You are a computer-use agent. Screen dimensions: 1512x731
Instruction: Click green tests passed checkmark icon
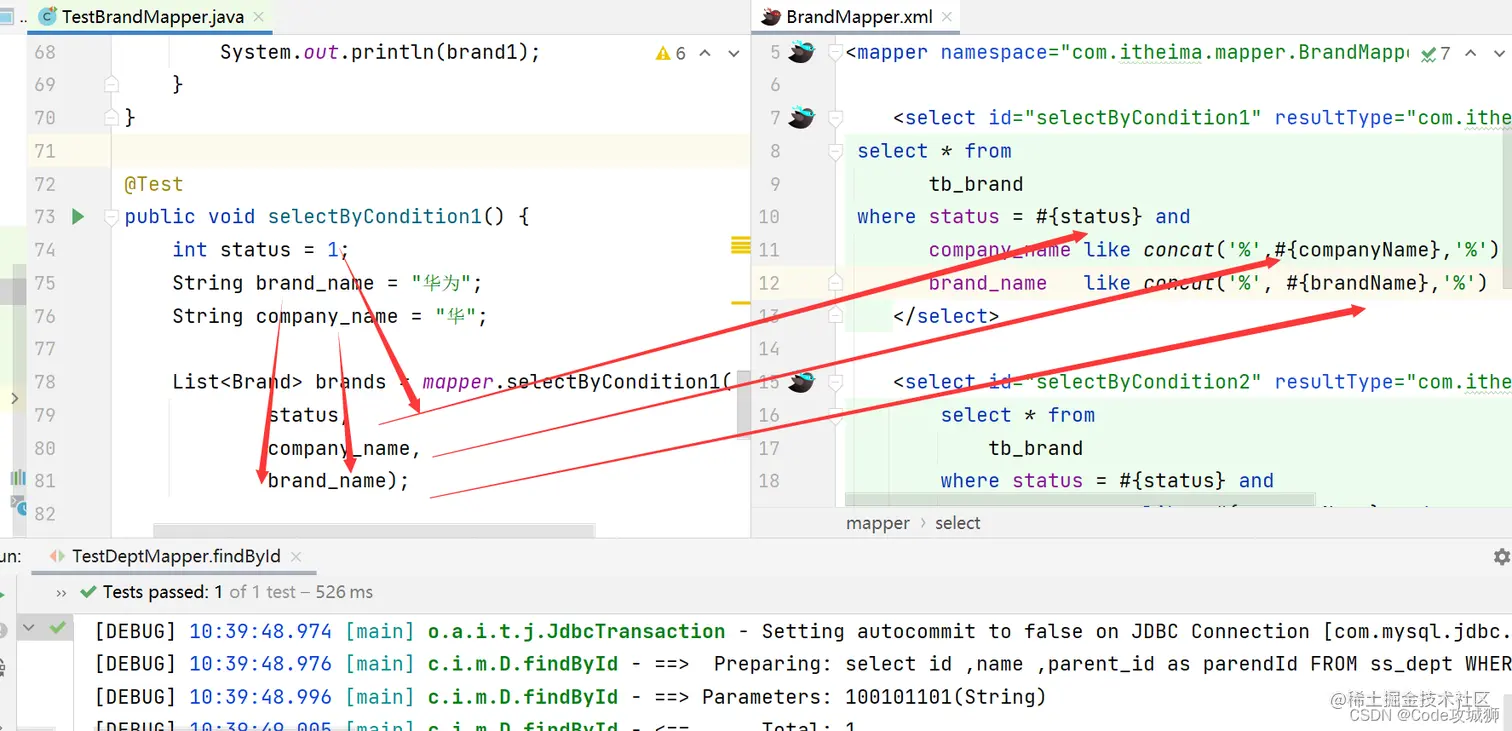pos(89,592)
